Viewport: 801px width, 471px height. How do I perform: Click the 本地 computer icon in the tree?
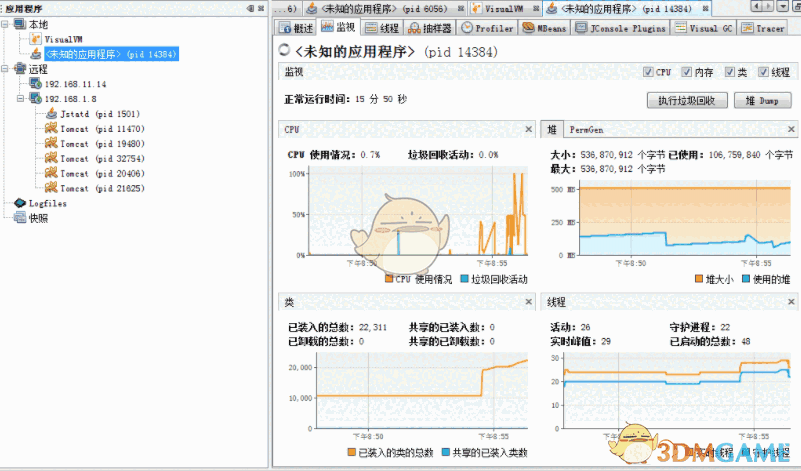[19, 24]
